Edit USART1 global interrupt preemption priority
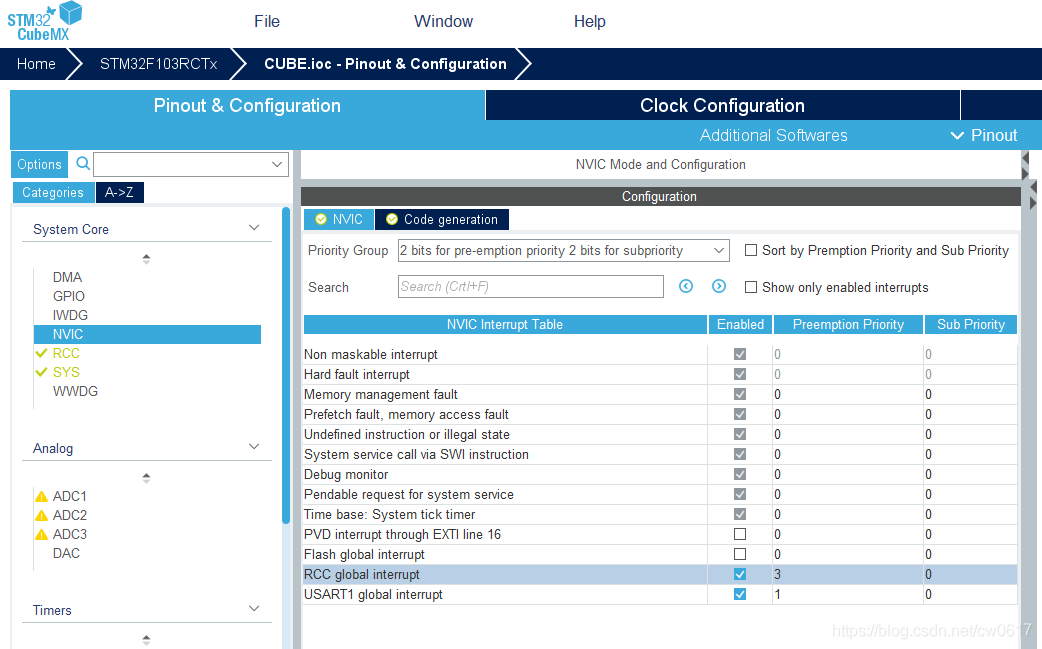Screen dimensions: 1042x649 [x=847, y=594]
